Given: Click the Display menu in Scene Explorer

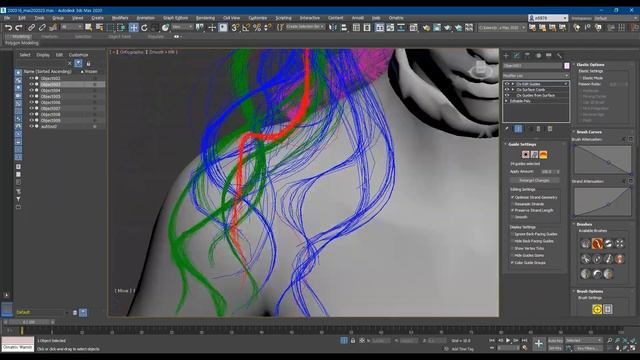Looking at the screenshot, I should pos(43,55).
